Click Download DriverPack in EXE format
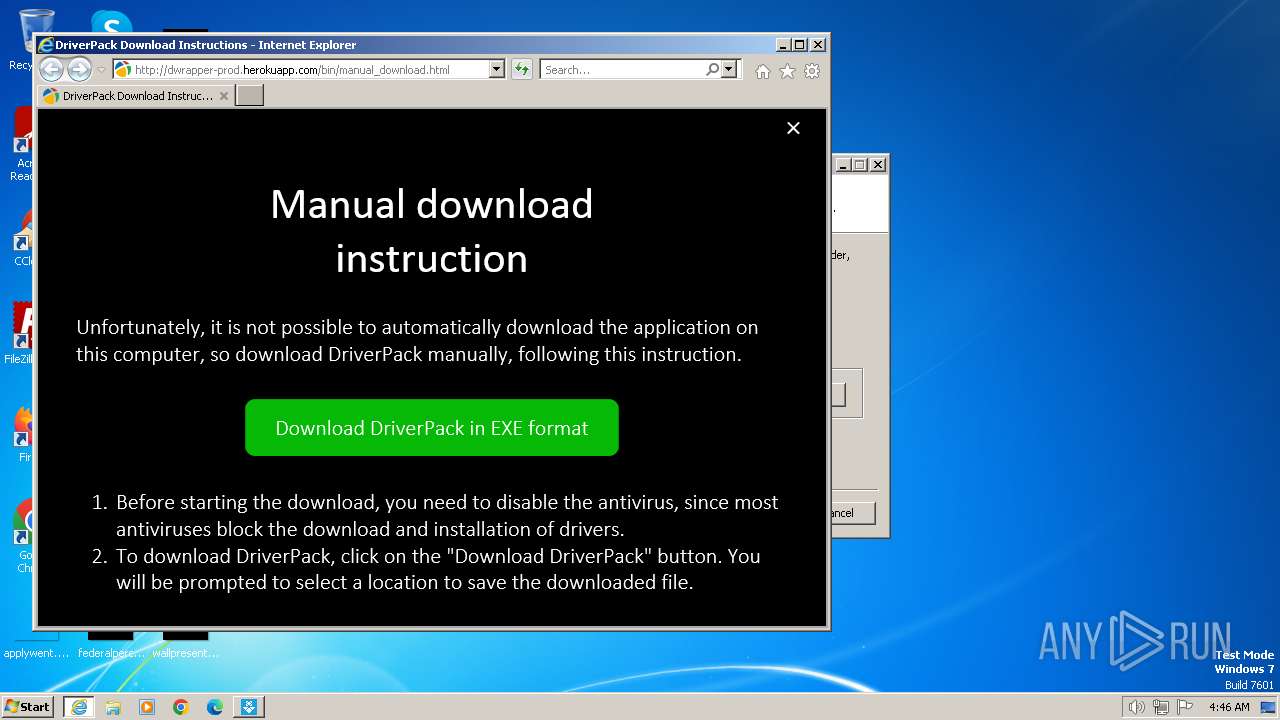1280x720 pixels. pyautogui.click(x=432, y=428)
